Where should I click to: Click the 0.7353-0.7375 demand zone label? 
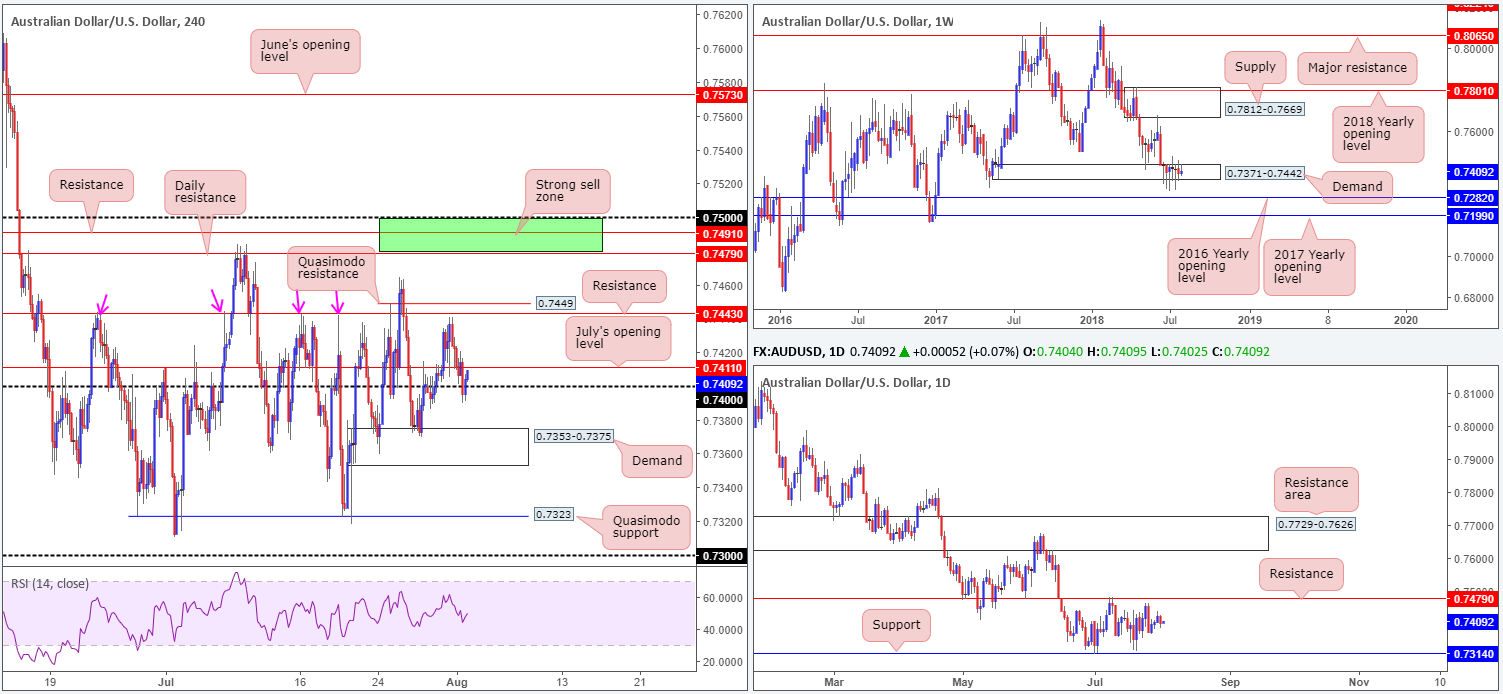coord(573,436)
